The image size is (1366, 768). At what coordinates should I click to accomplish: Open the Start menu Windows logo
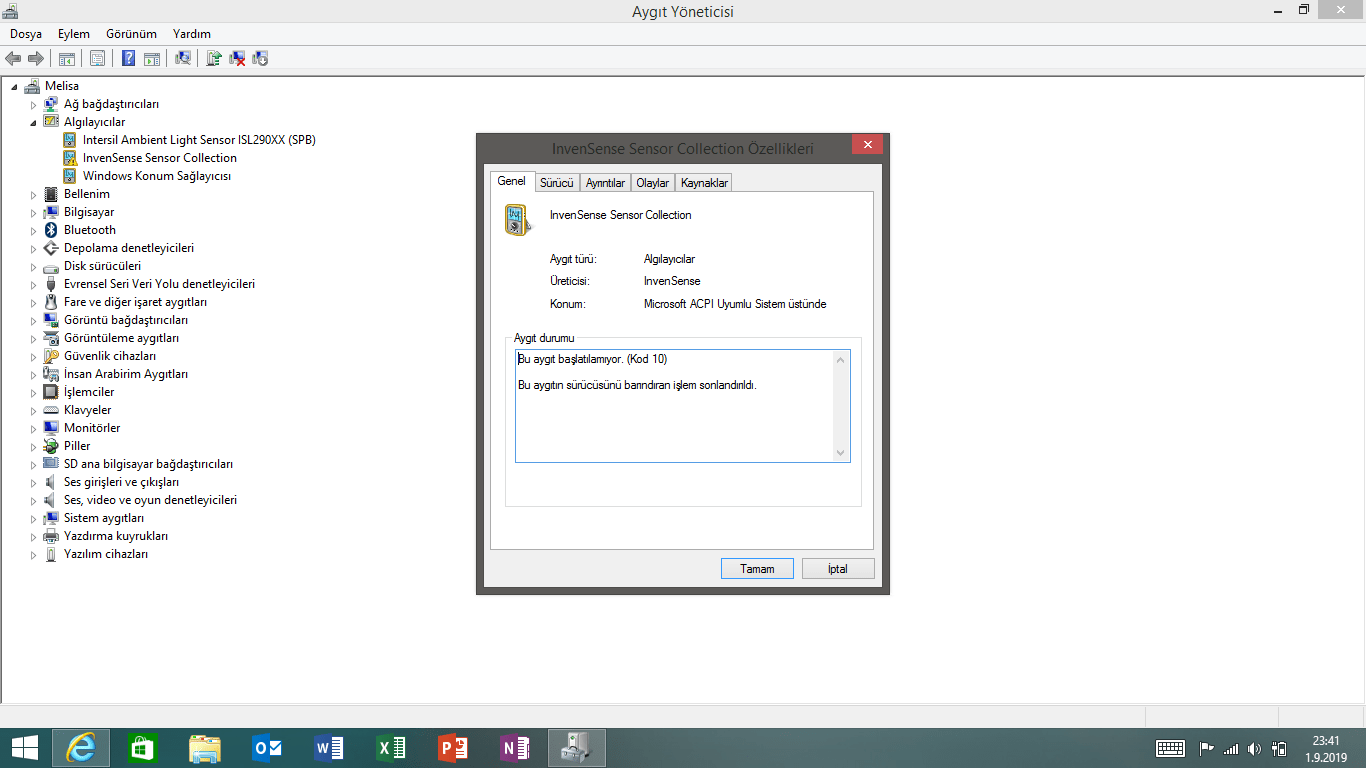(25, 748)
